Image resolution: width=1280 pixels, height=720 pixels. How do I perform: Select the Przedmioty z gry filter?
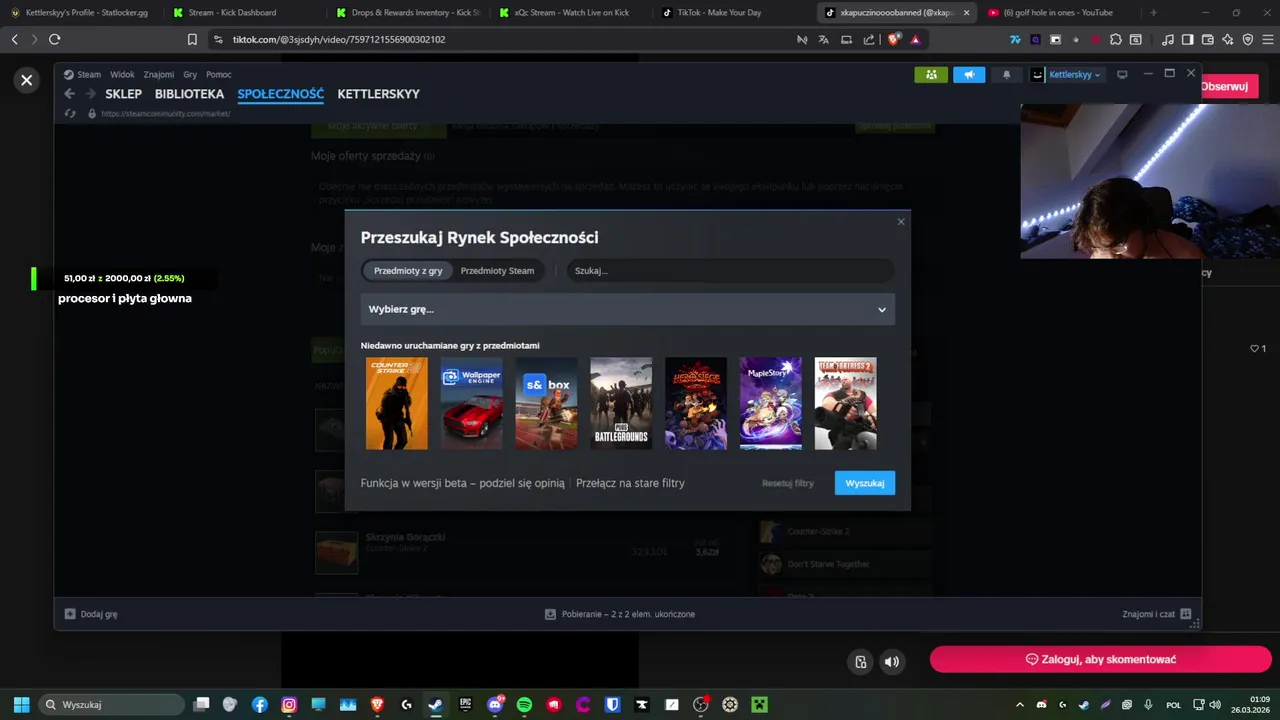[x=408, y=271]
